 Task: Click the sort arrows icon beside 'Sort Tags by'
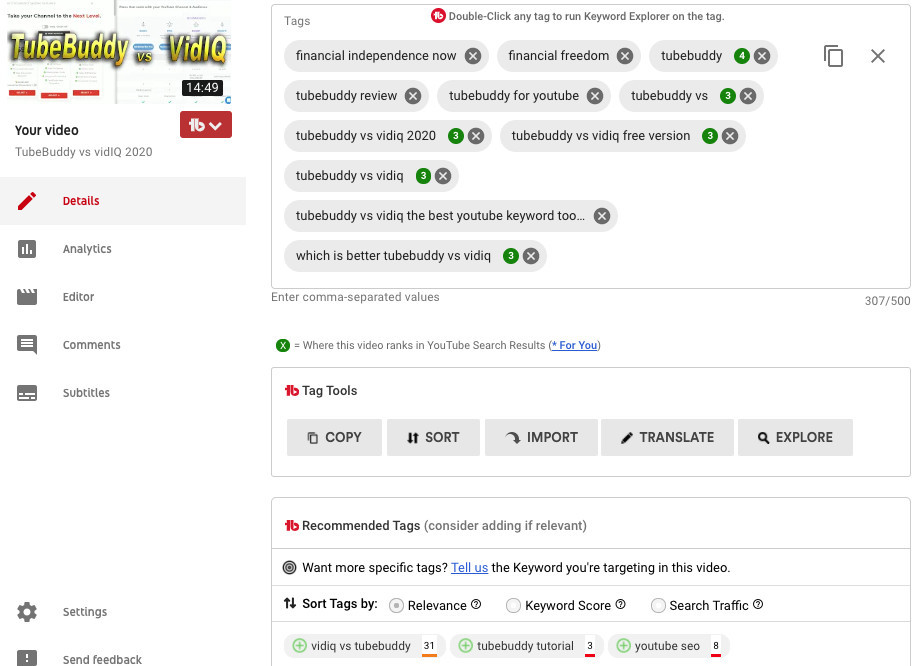point(290,604)
